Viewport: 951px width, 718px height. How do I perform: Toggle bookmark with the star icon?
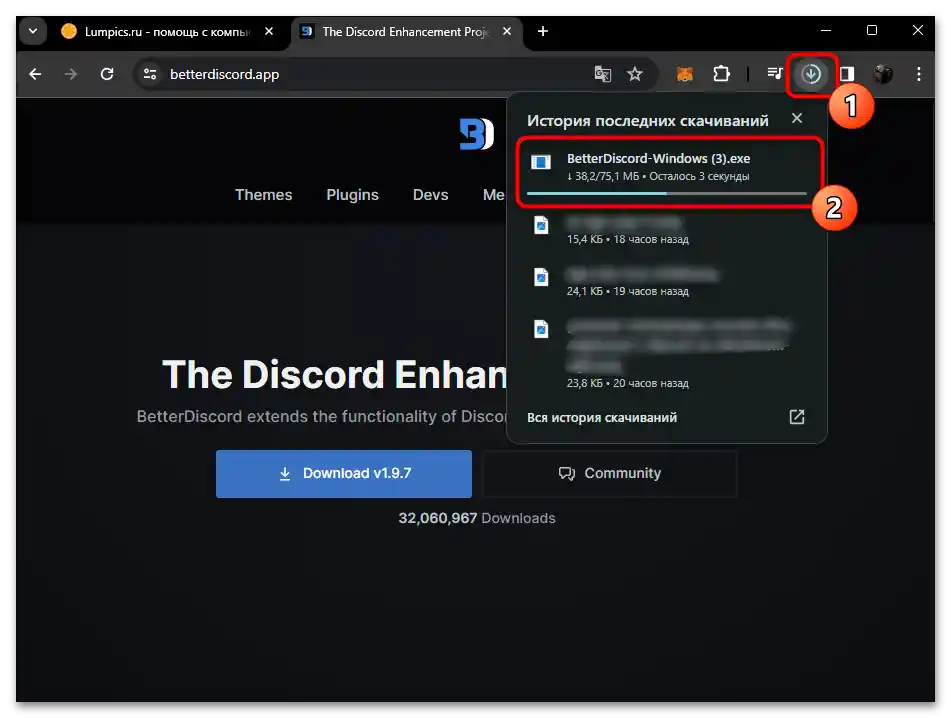[x=634, y=74]
